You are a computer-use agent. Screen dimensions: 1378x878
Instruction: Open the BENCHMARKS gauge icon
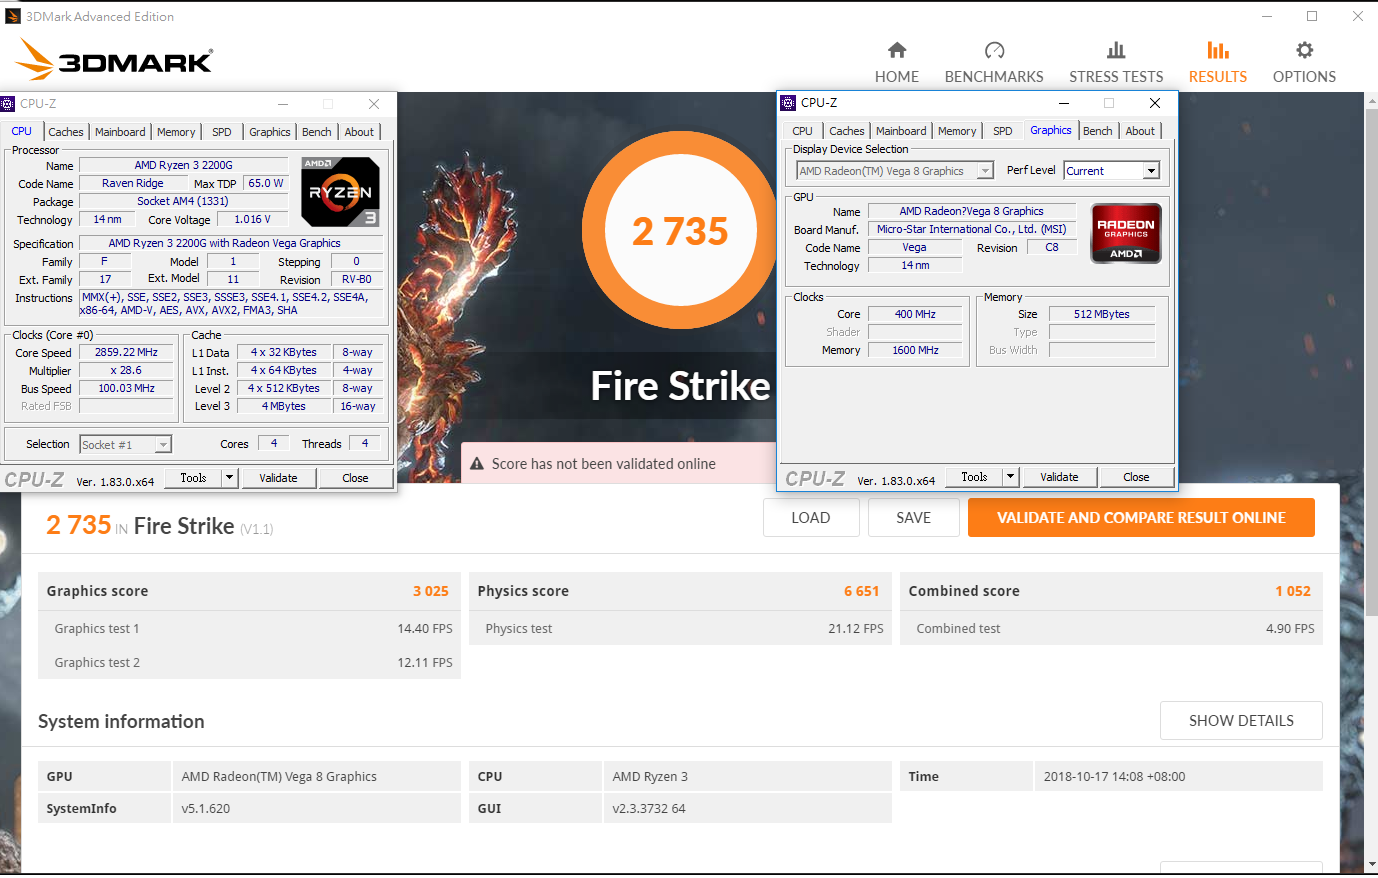point(994,50)
